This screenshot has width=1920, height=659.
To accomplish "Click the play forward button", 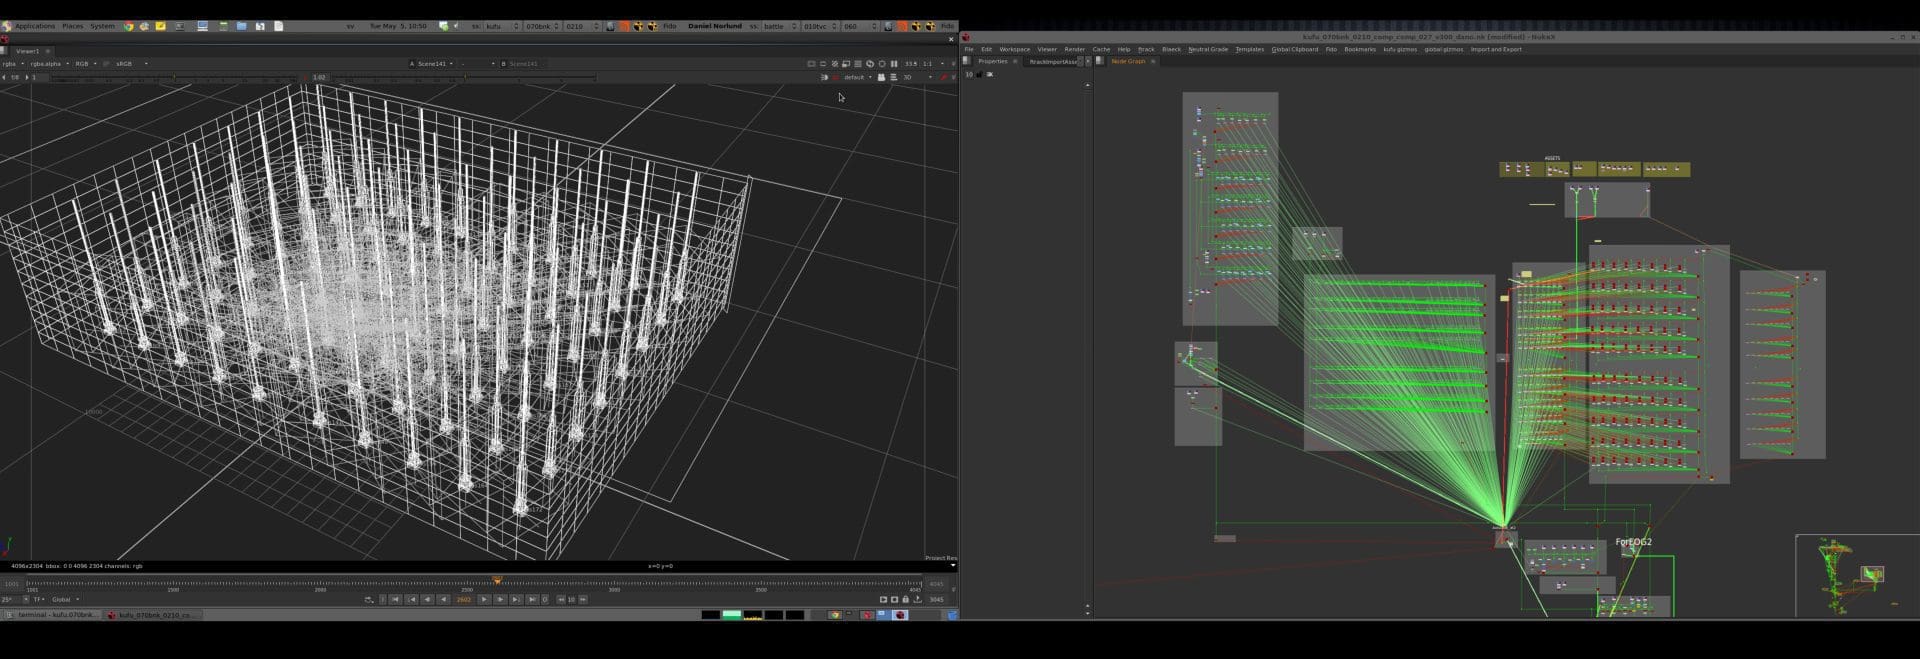I will (x=484, y=599).
